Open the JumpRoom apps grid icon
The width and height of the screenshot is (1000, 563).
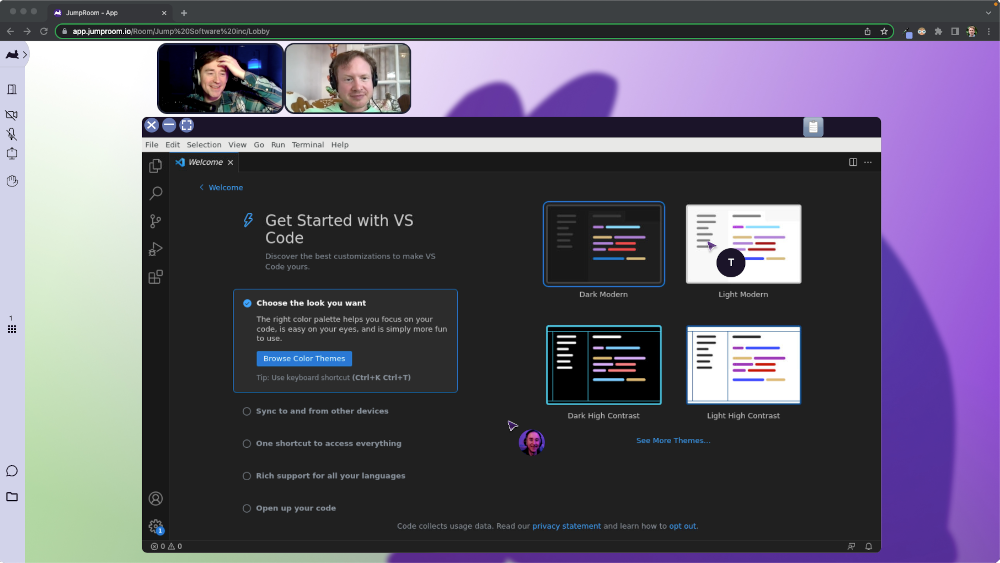(x=11, y=329)
